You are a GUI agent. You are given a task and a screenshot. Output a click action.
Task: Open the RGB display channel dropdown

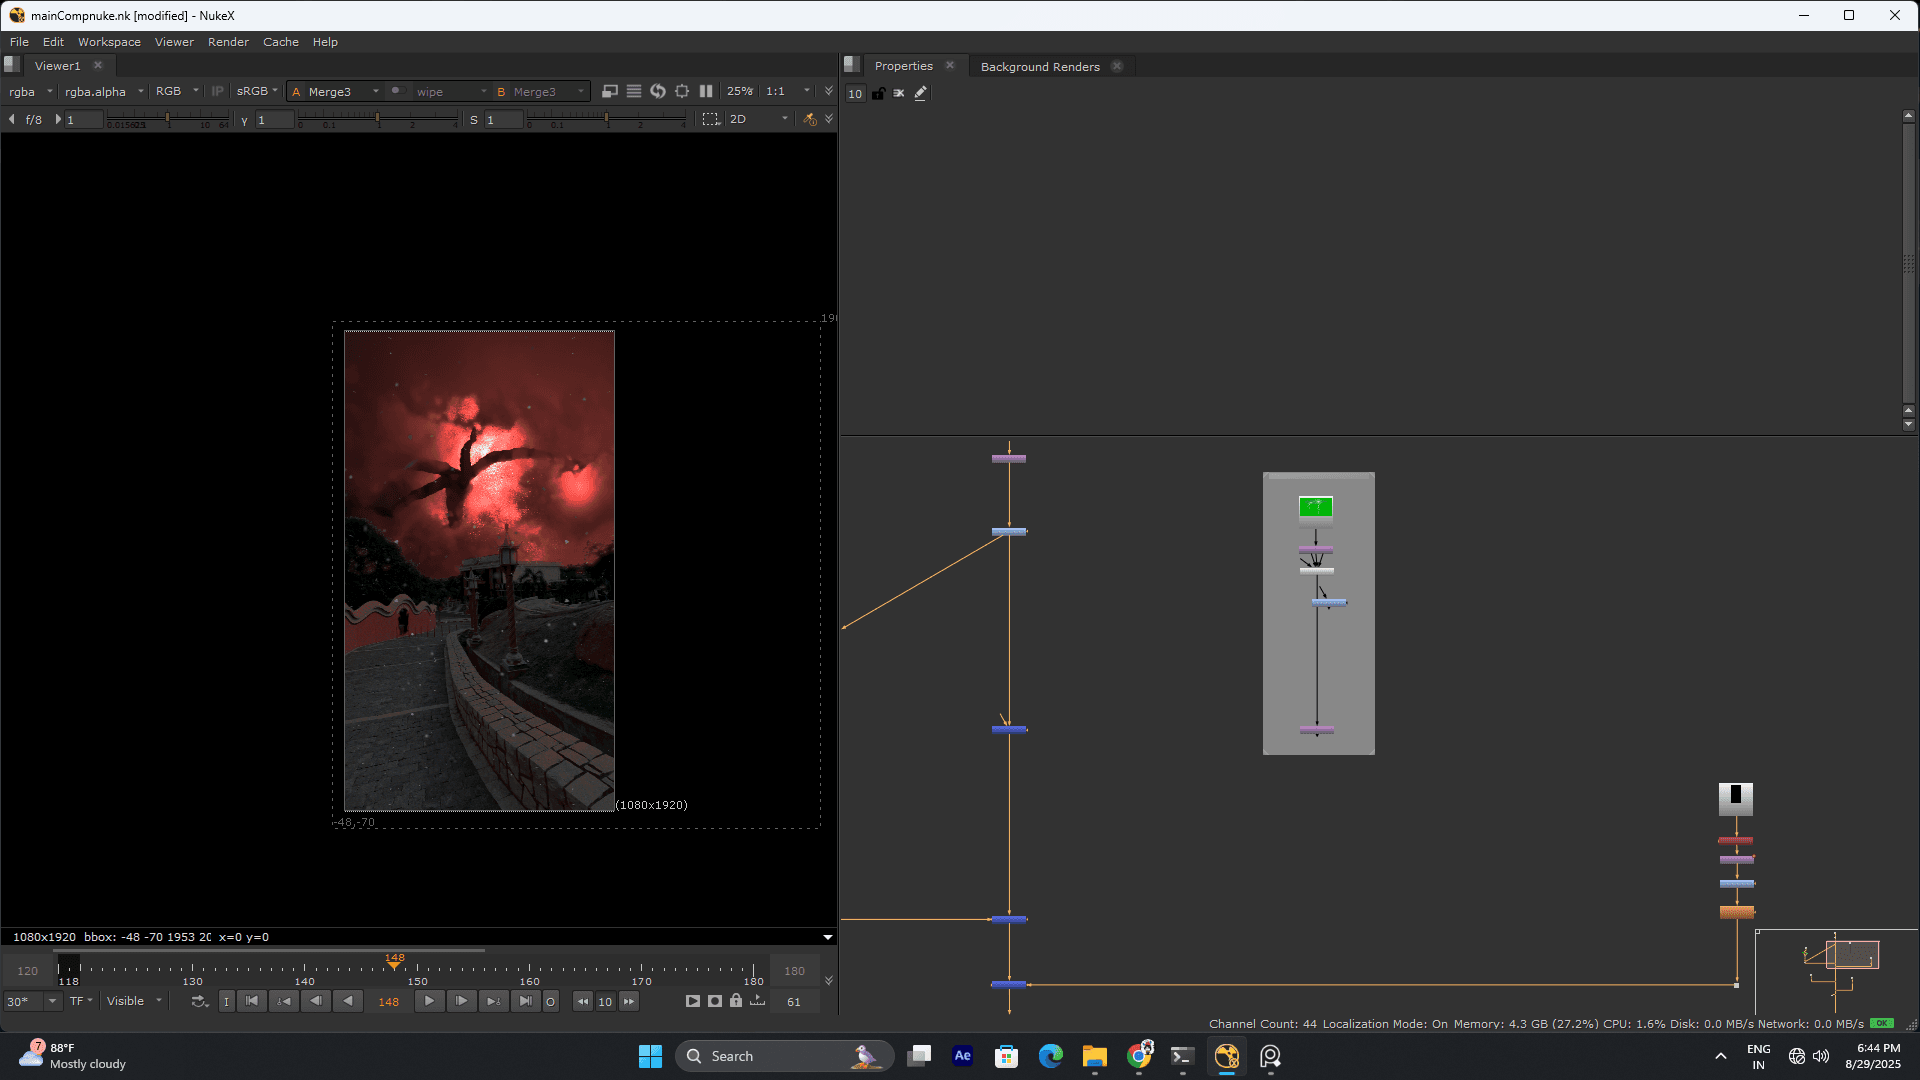pos(177,91)
